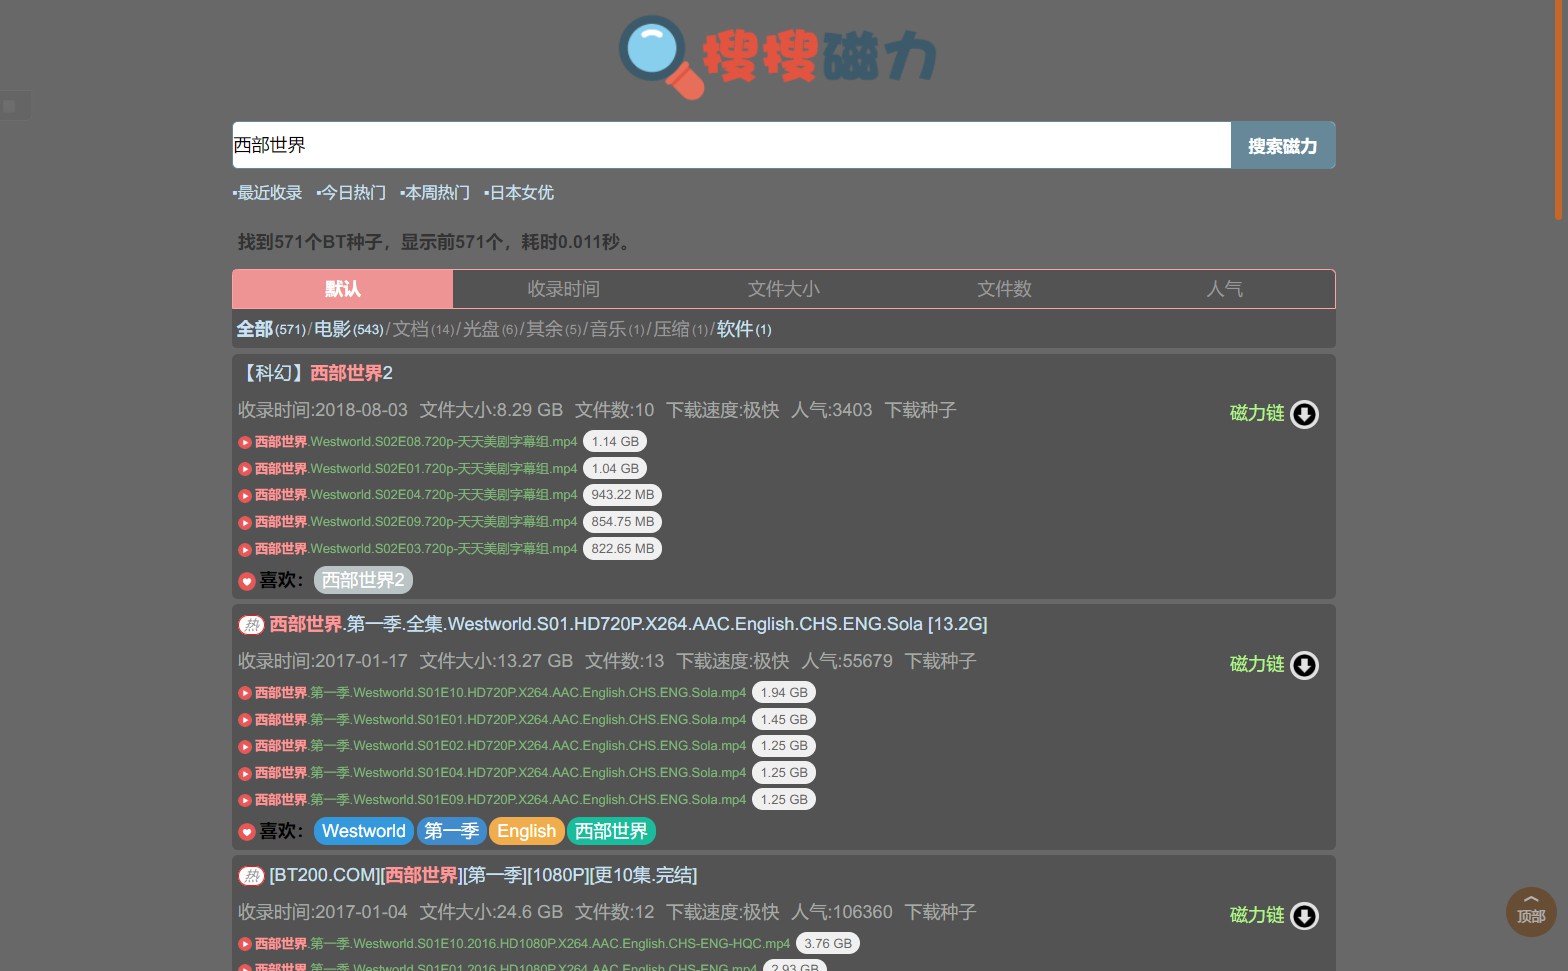The image size is (1568, 971).
Task: Click the 1.14 GB size badge
Action: click(615, 442)
